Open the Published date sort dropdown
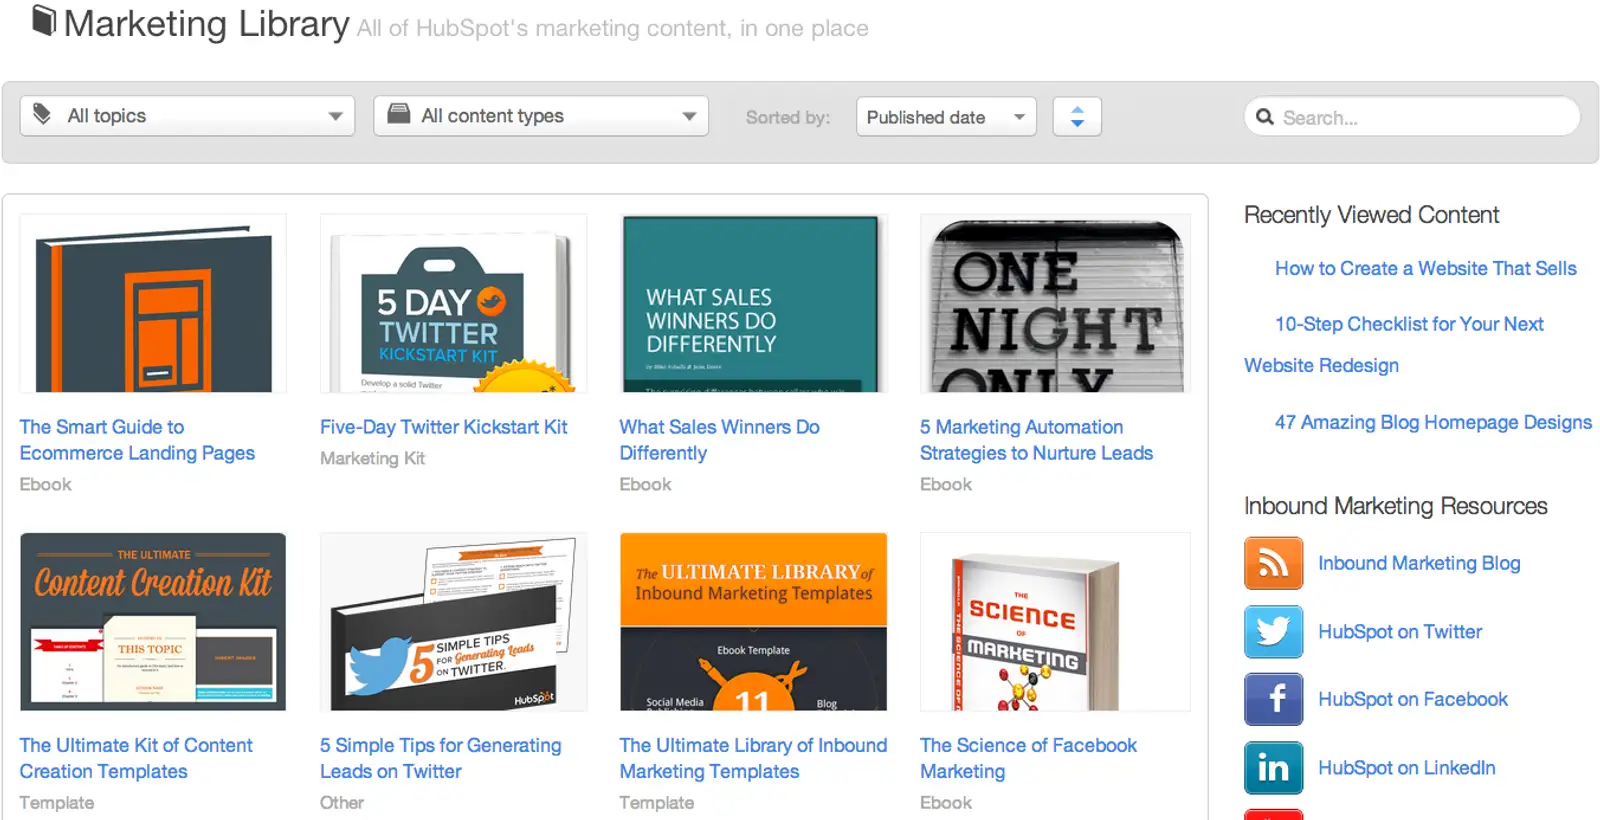The image size is (1600, 820). pyautogui.click(x=946, y=117)
